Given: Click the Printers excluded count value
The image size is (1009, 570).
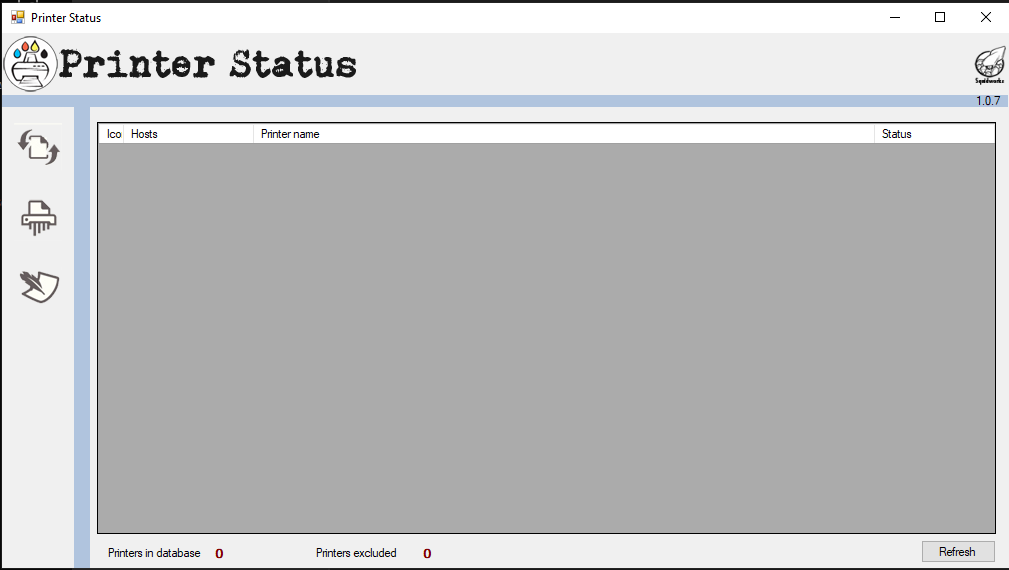Looking at the screenshot, I should click(427, 554).
